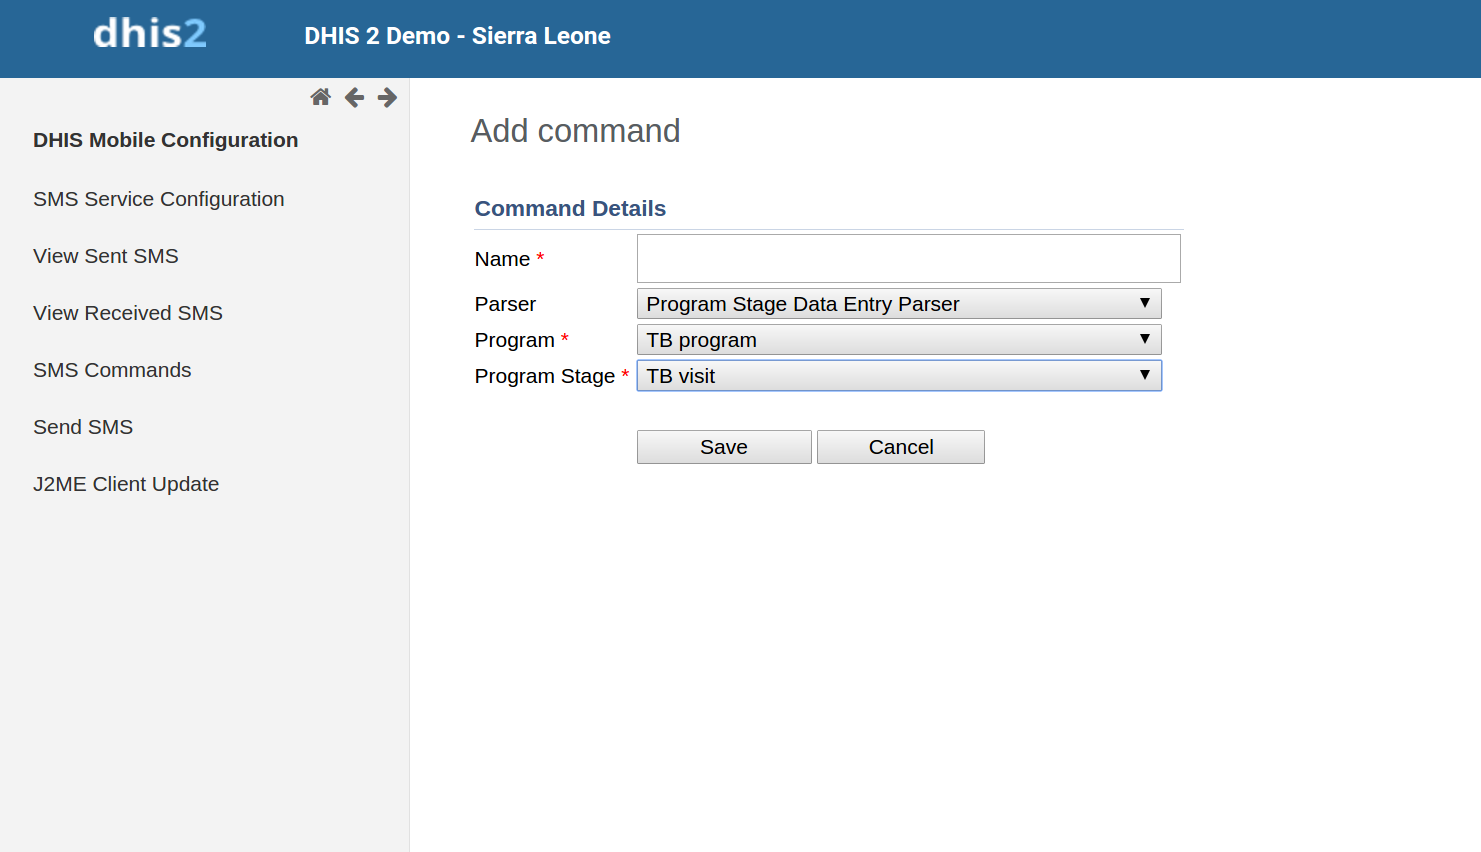The image size is (1481, 852).
Task: Open the Program Stage dropdown
Action: tap(898, 376)
